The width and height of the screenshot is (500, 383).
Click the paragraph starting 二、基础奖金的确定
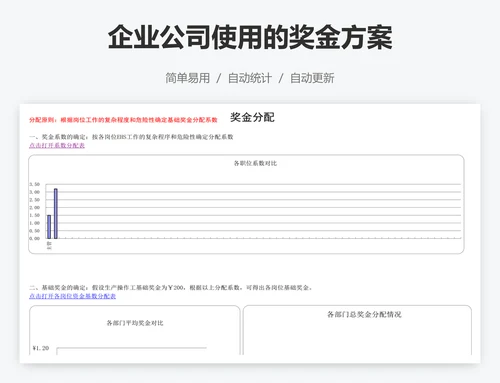pos(171,287)
